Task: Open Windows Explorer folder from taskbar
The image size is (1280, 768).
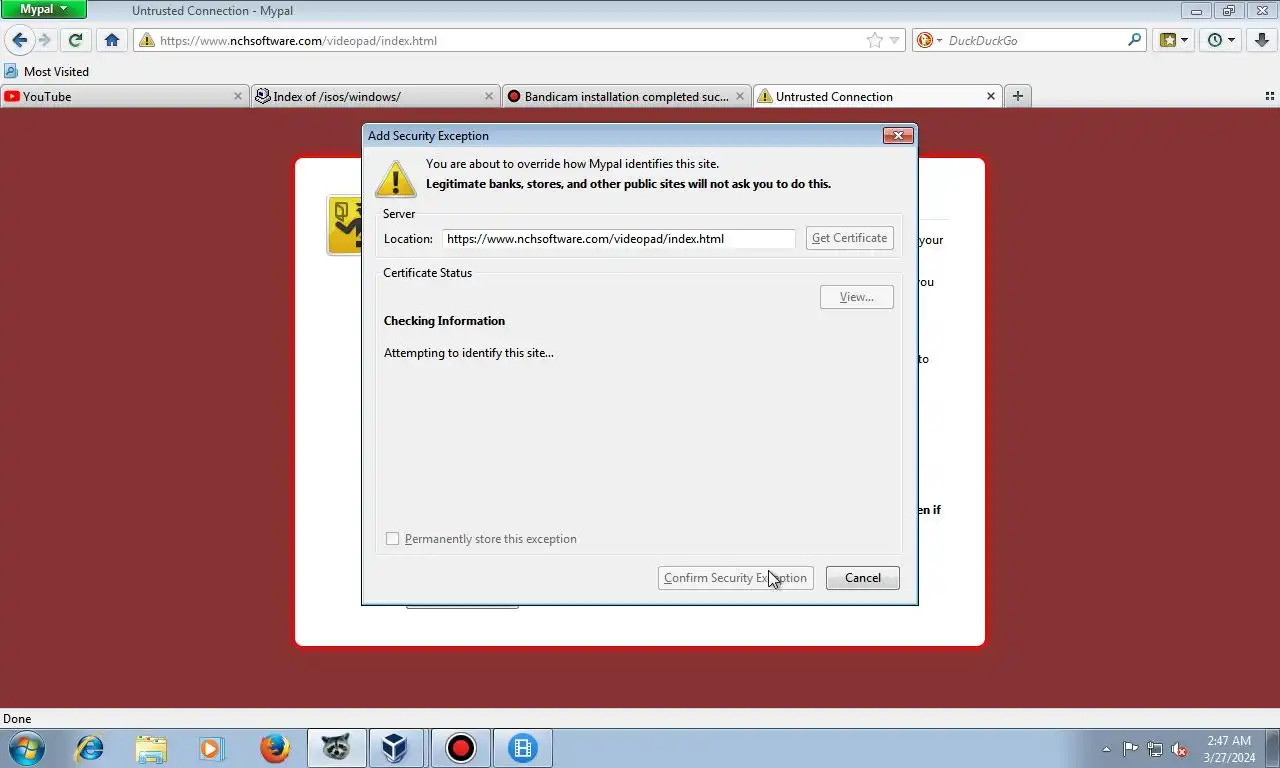Action: tap(151, 748)
